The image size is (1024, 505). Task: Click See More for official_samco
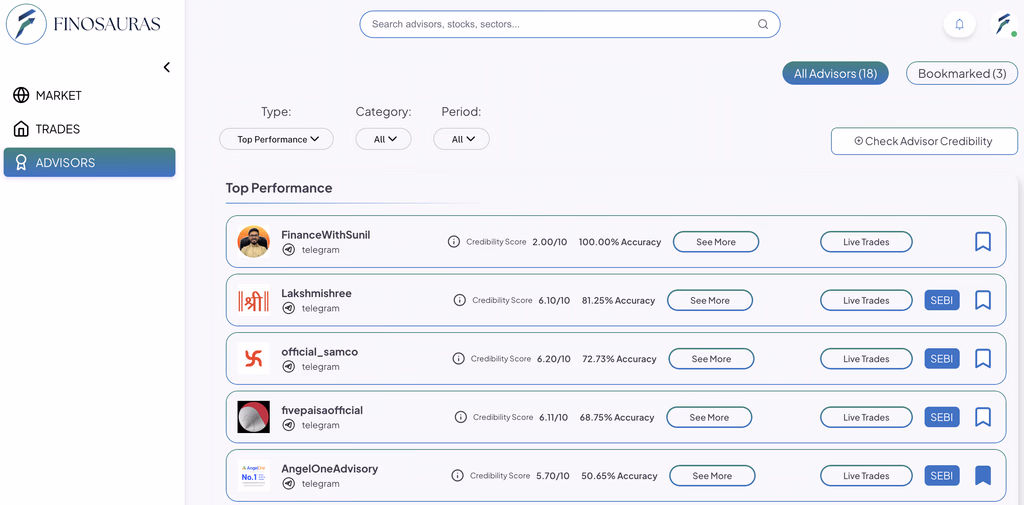711,359
